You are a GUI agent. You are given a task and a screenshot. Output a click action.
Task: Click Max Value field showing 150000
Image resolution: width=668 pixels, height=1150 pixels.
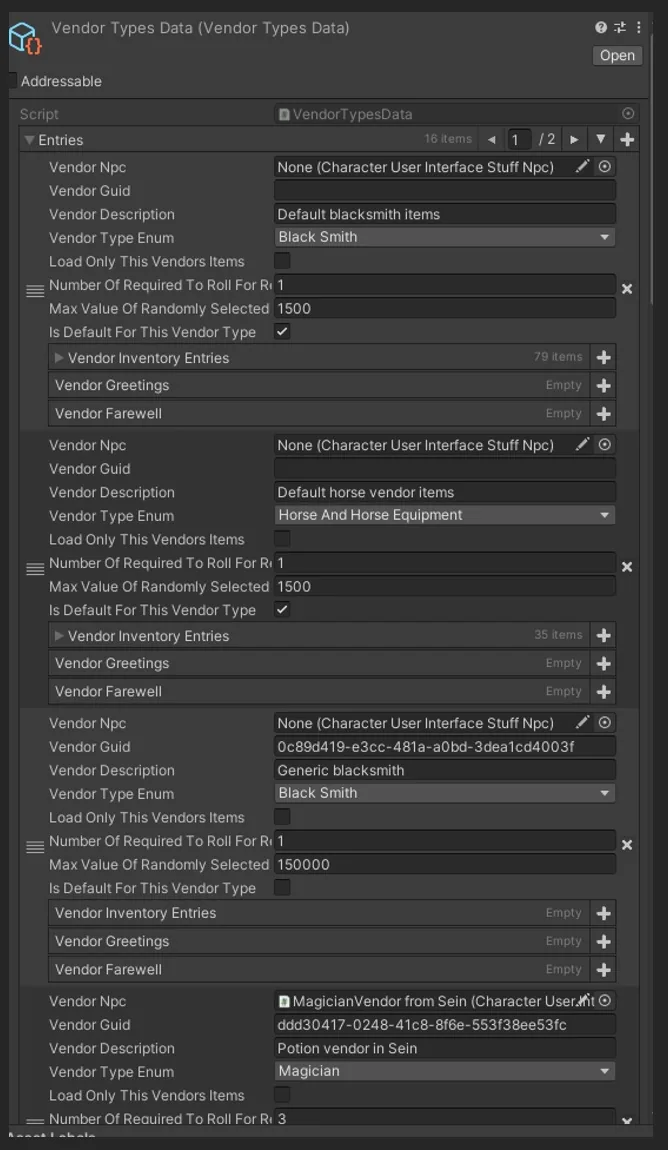tap(445, 865)
